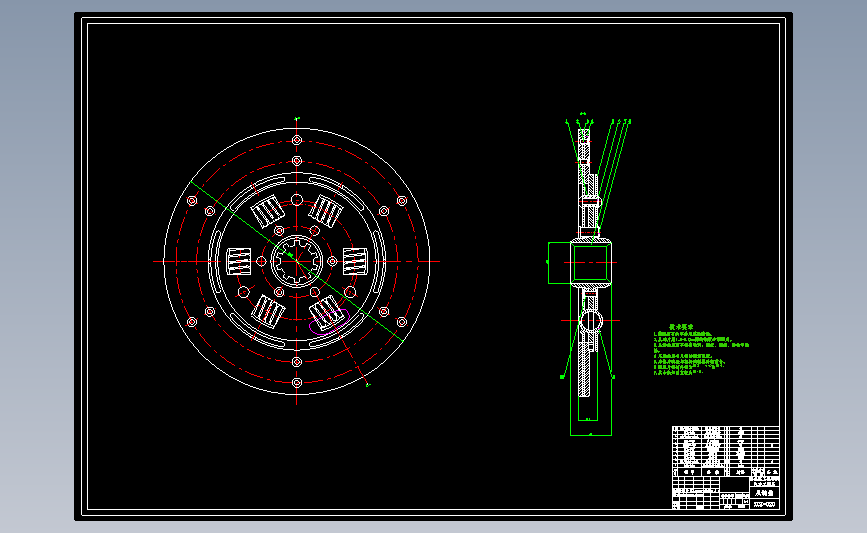Click the green technical requirements note block
Viewport: 867px width, 533px height.
click(701, 350)
